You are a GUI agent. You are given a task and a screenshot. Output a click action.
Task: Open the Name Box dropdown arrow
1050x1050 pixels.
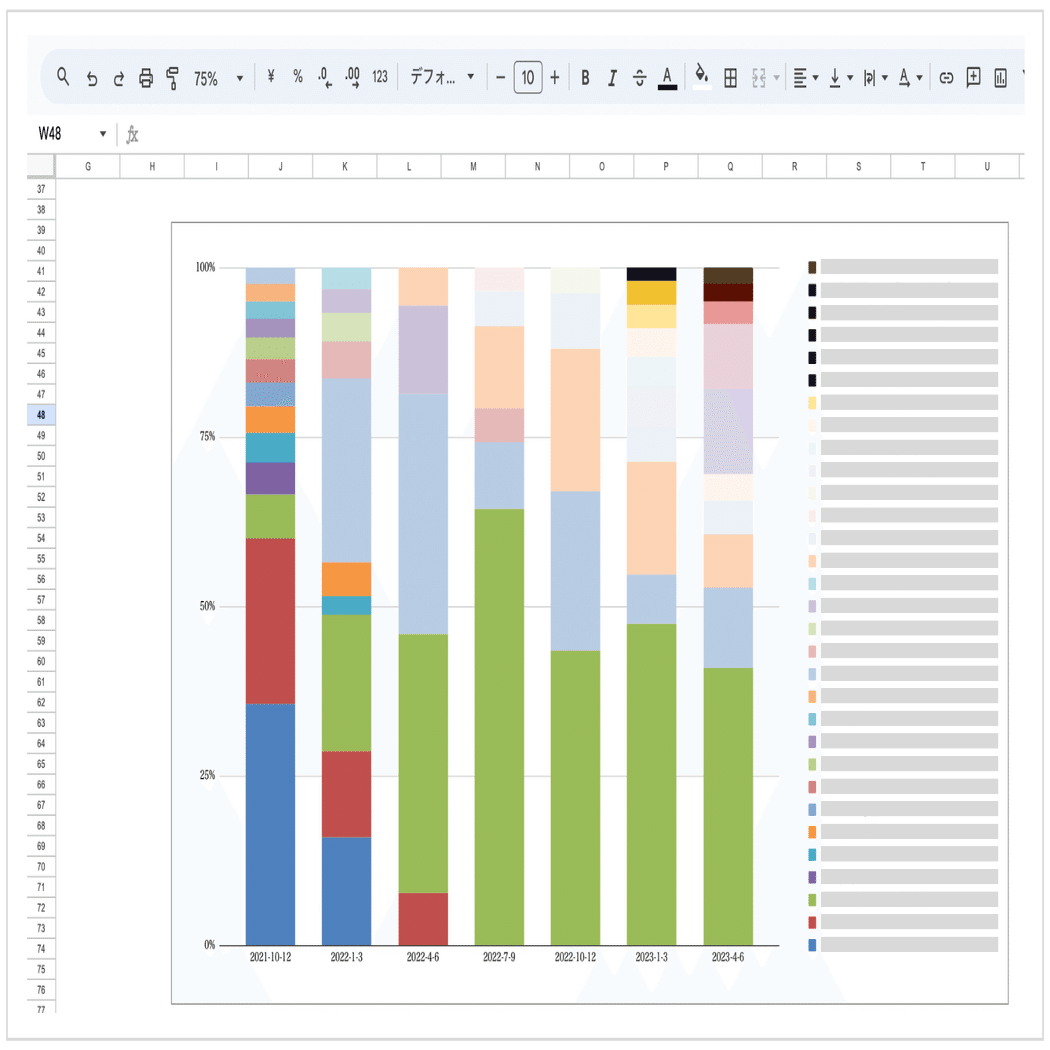[x=102, y=134]
